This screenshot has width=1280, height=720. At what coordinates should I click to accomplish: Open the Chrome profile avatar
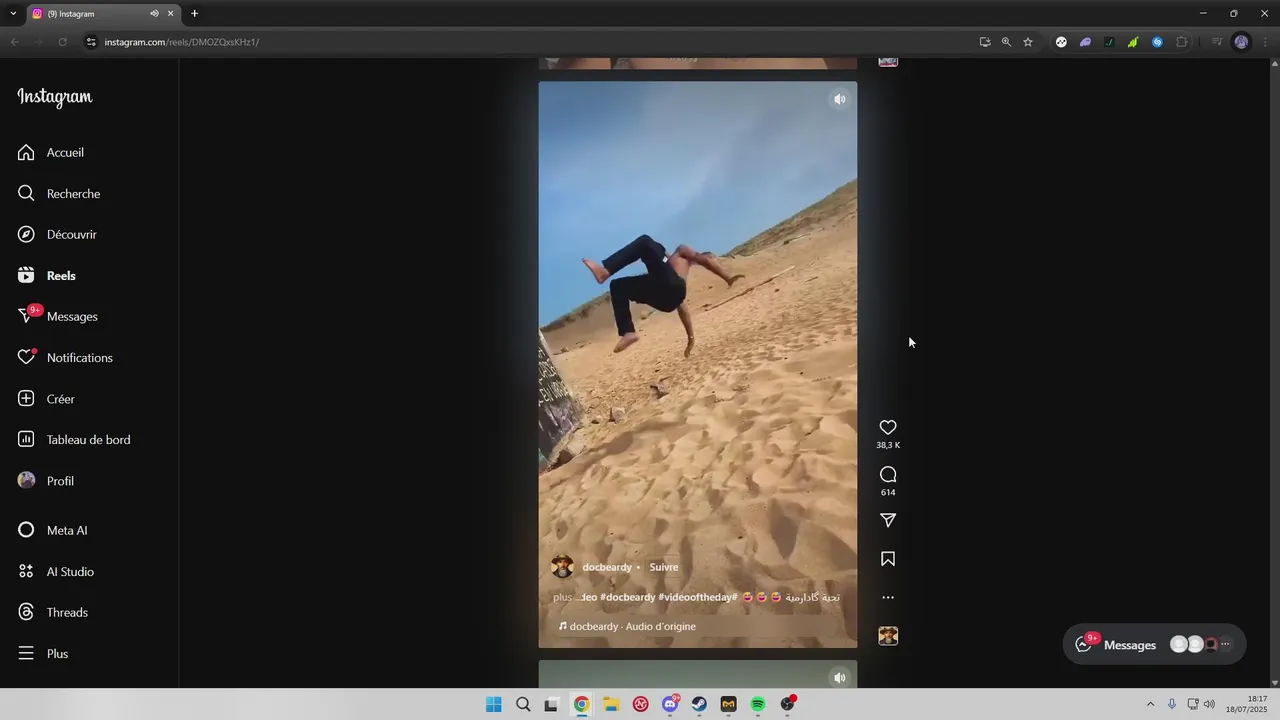(1241, 42)
